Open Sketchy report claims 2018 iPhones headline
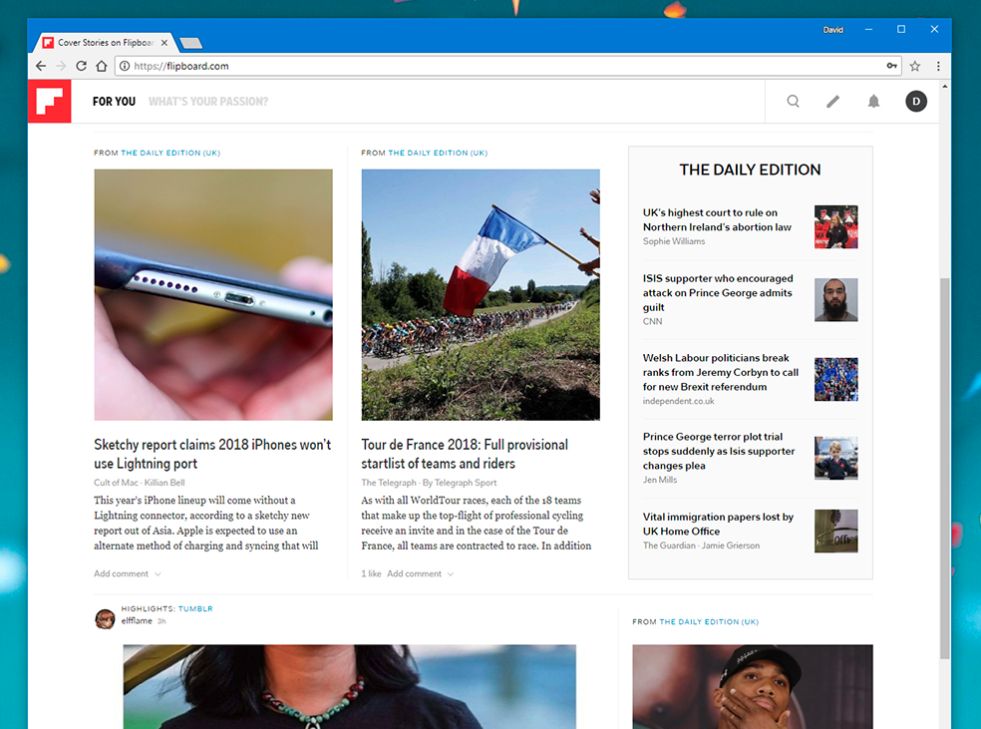The height and width of the screenshot is (729, 981). 213,454
